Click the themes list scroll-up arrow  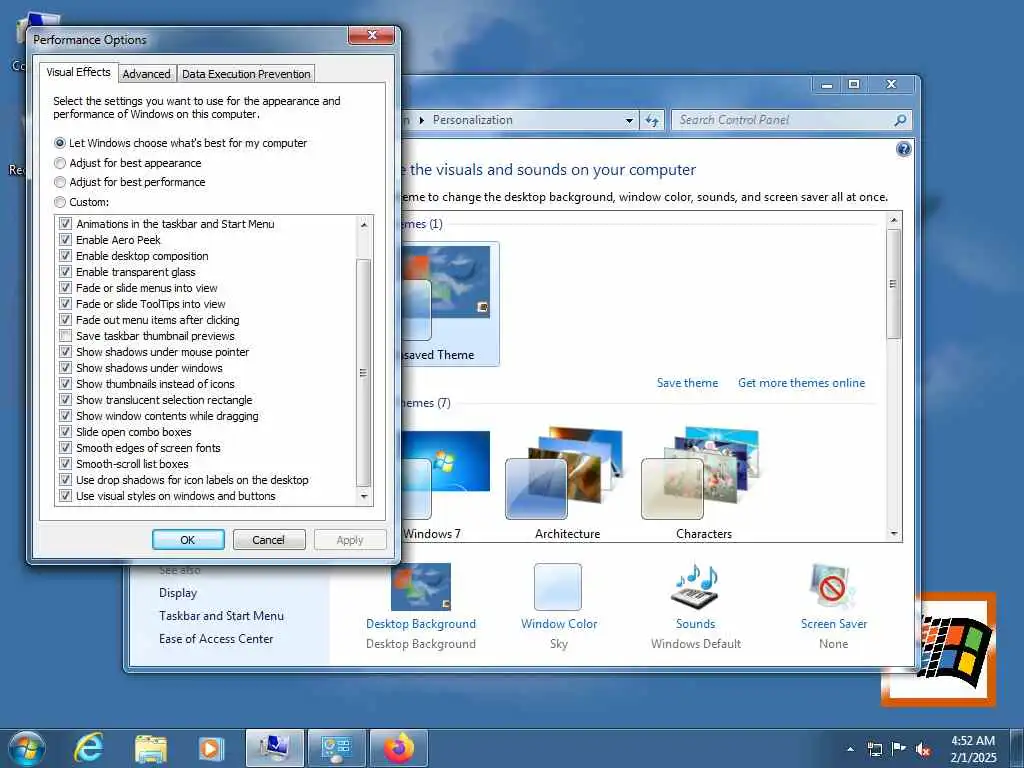[894, 220]
